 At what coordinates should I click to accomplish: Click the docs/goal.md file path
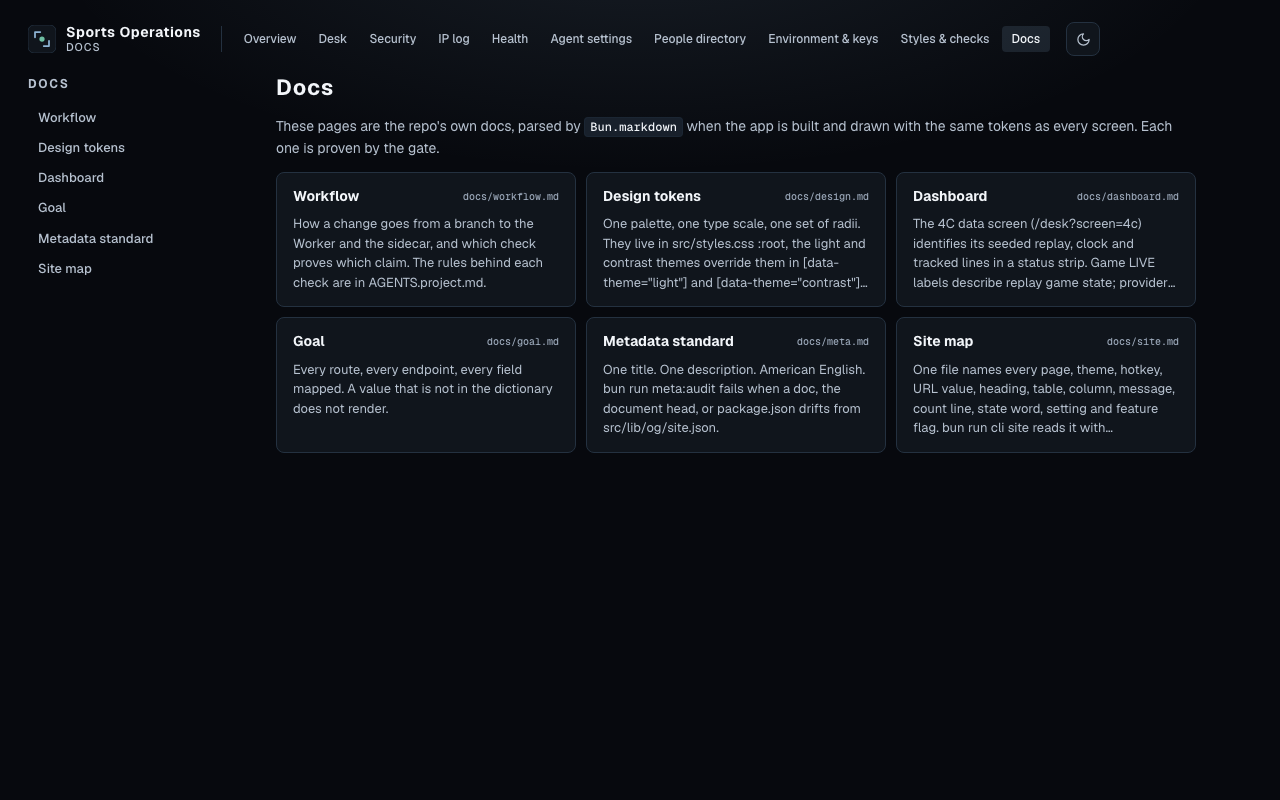pos(523,342)
